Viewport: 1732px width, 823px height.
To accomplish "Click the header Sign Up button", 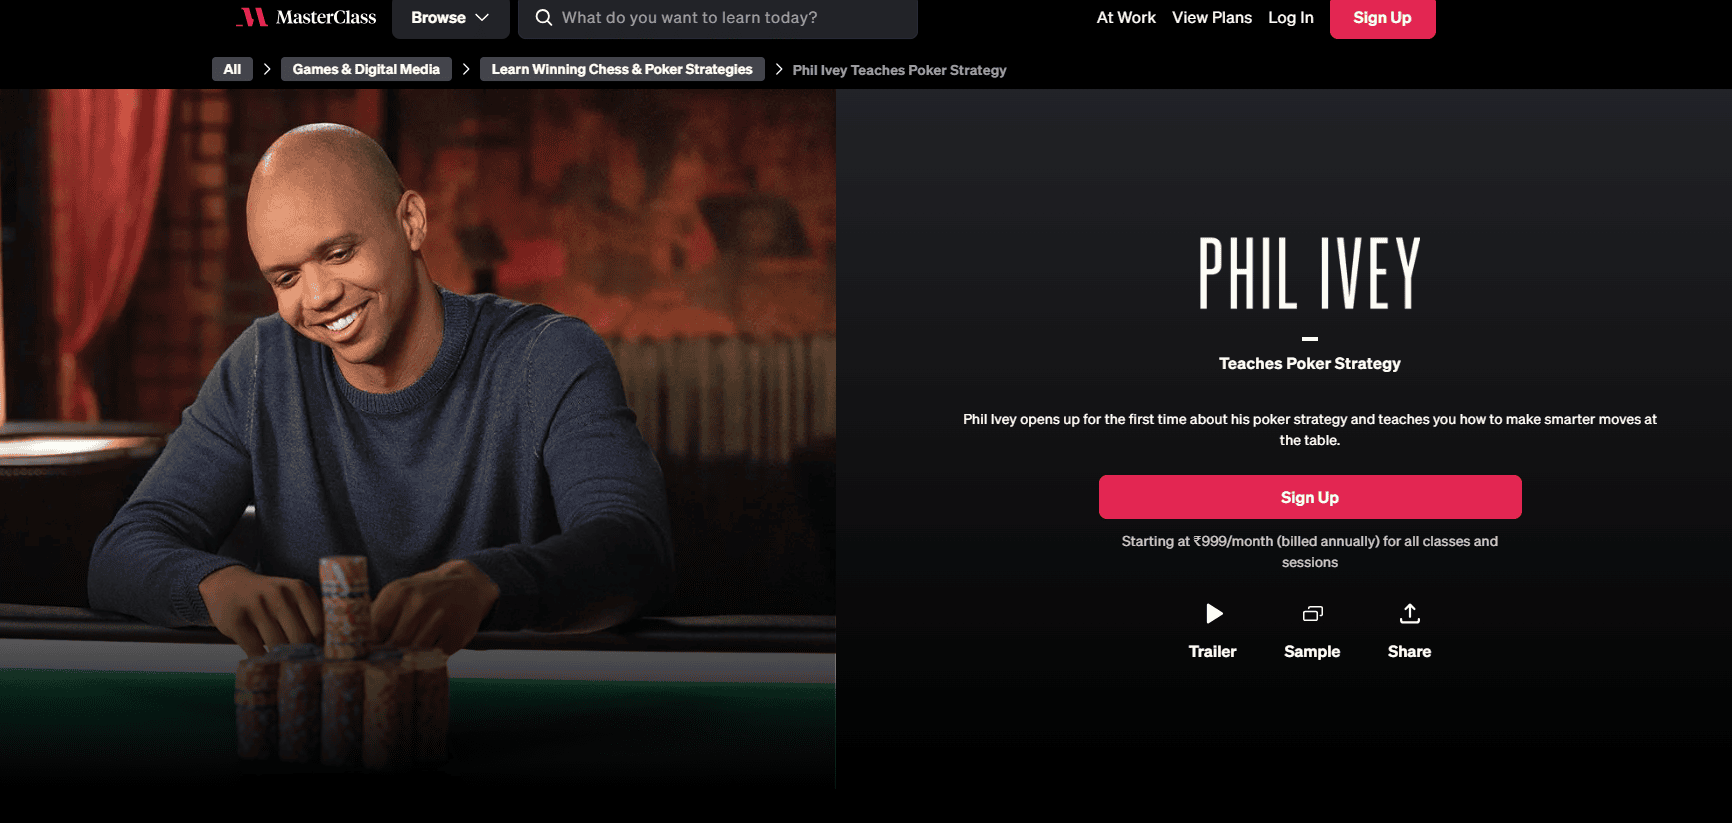I will coord(1382,18).
